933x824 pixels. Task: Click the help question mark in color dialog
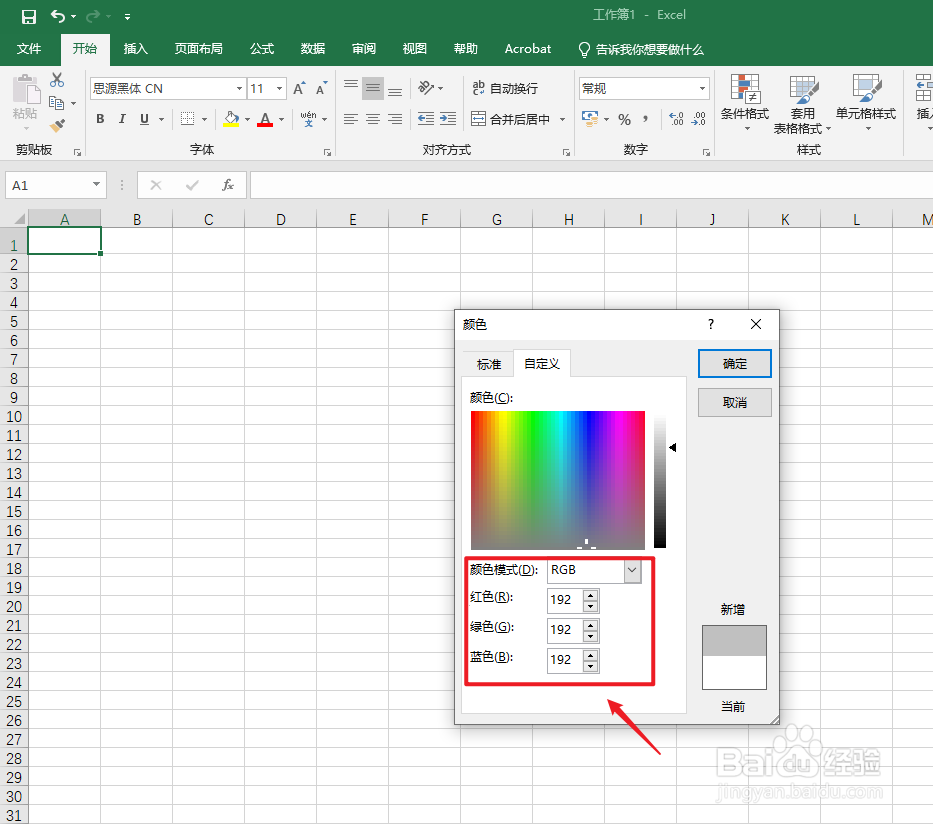(x=710, y=324)
